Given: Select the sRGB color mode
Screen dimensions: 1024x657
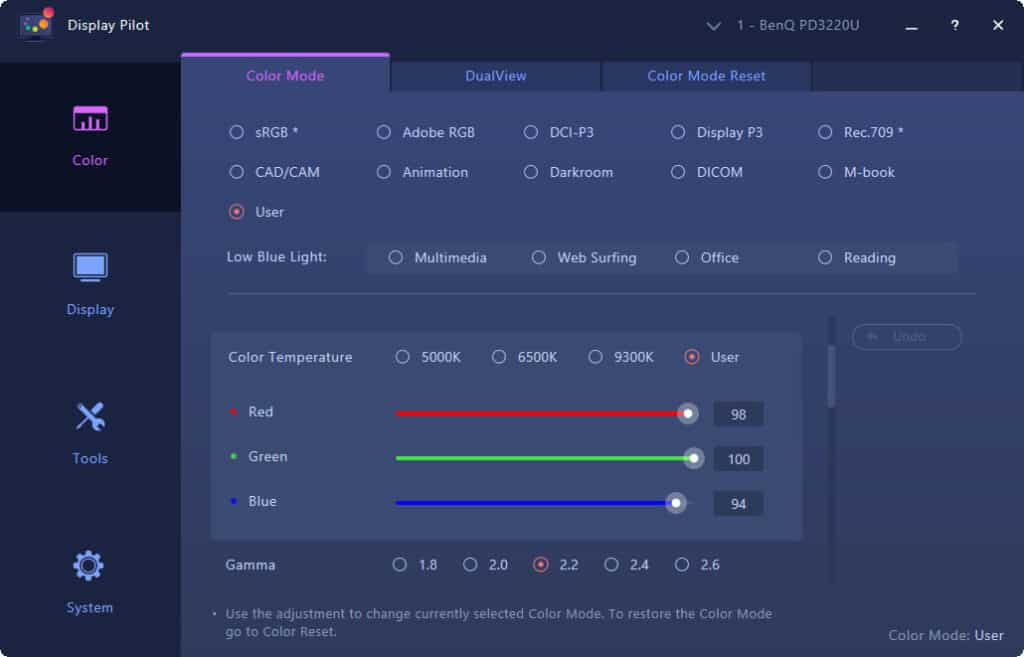Looking at the screenshot, I should click(237, 131).
